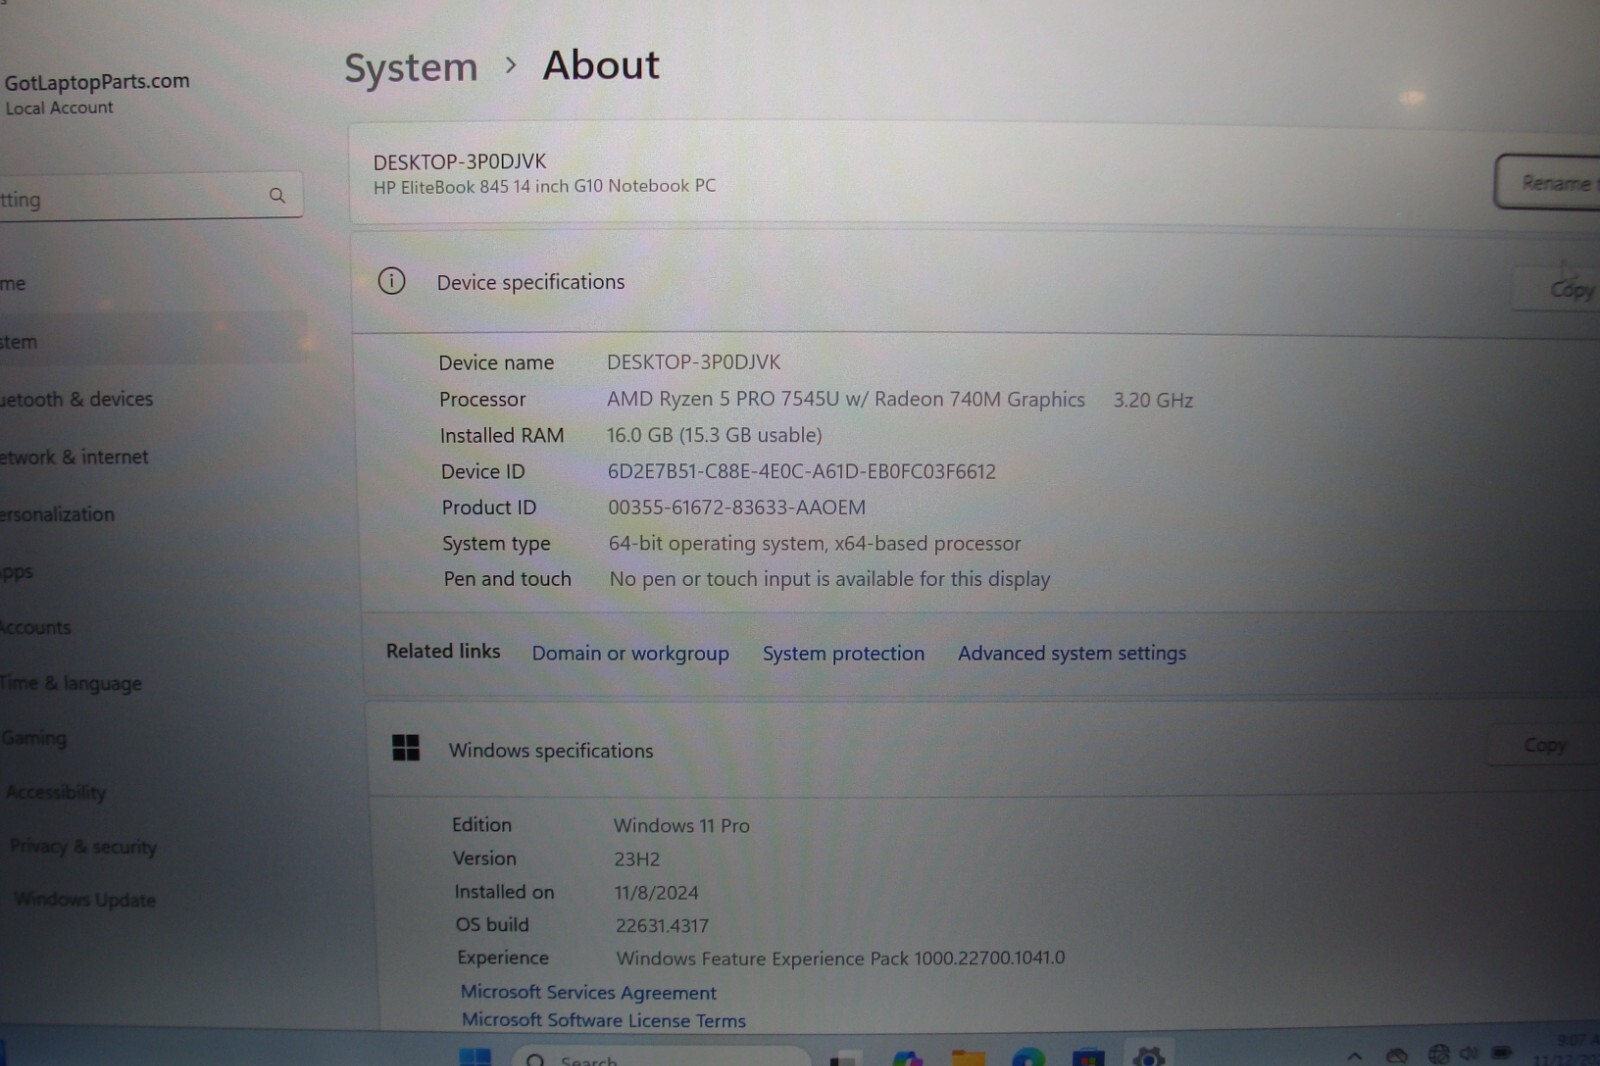Click the Windows logo beside Windows specifications
Viewport: 1600px width, 1066px height.
pos(406,748)
